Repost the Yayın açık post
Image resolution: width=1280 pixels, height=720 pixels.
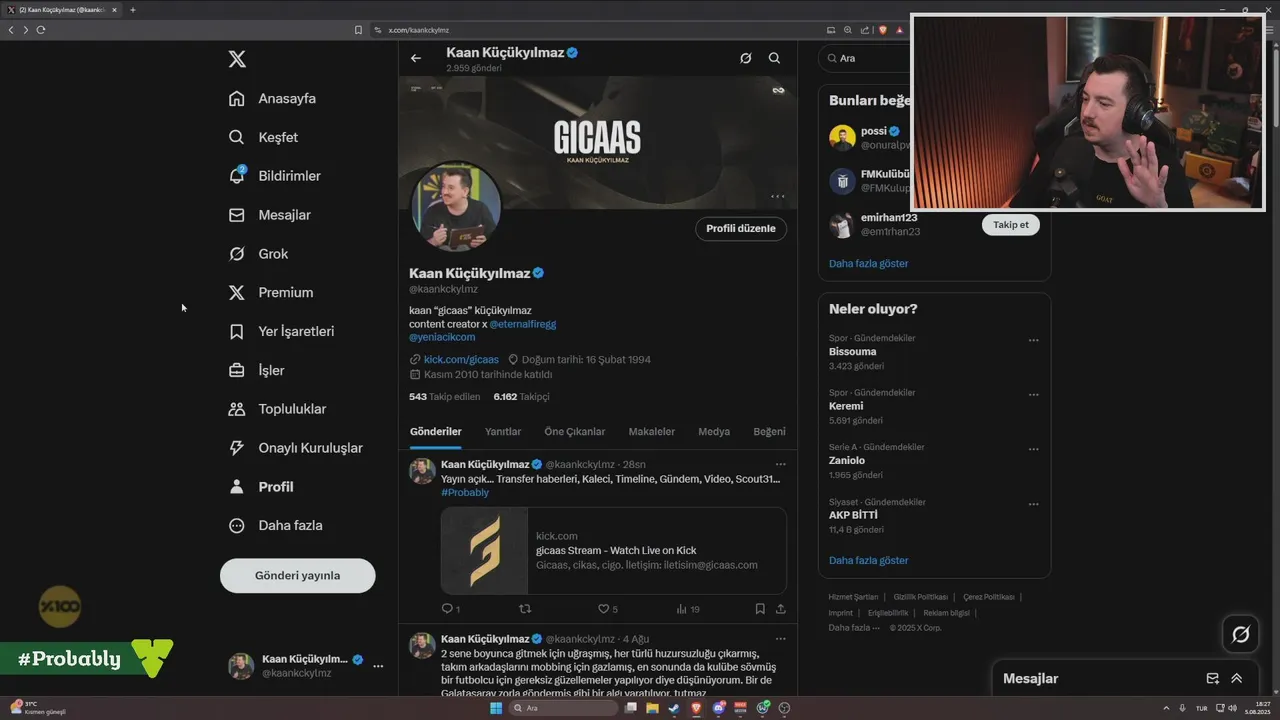pos(525,609)
